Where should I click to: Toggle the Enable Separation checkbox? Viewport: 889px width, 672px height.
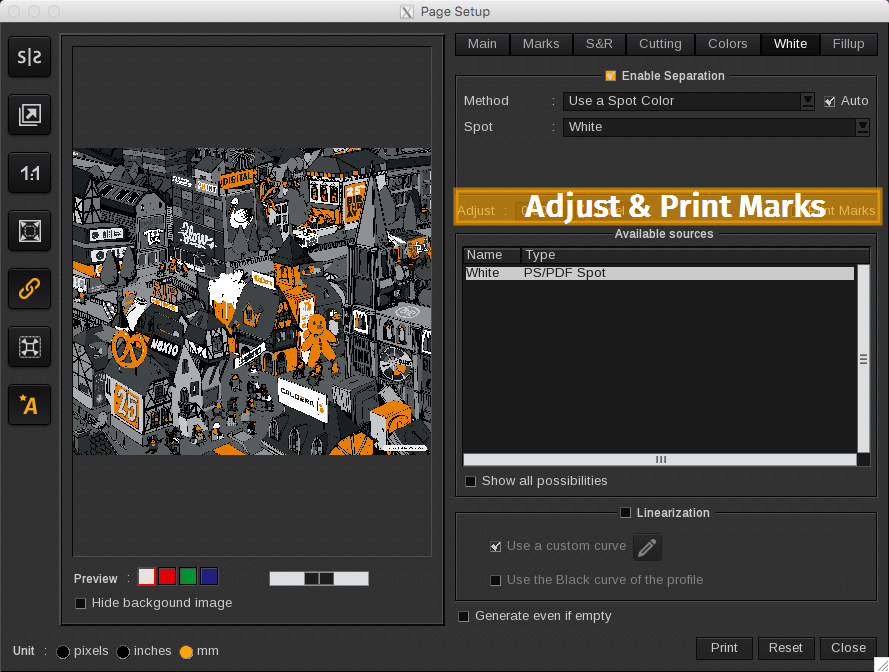pyautogui.click(x=611, y=76)
